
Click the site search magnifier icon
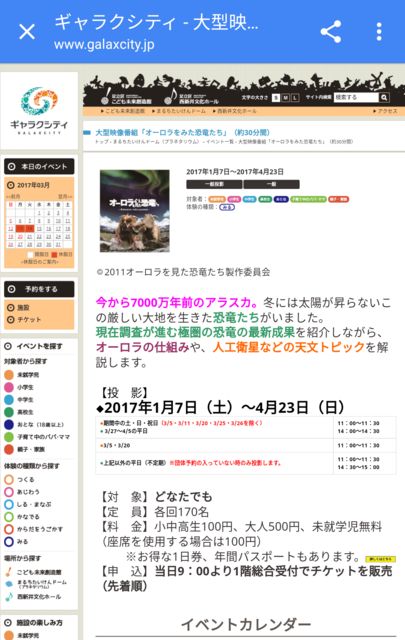click(x=384, y=98)
